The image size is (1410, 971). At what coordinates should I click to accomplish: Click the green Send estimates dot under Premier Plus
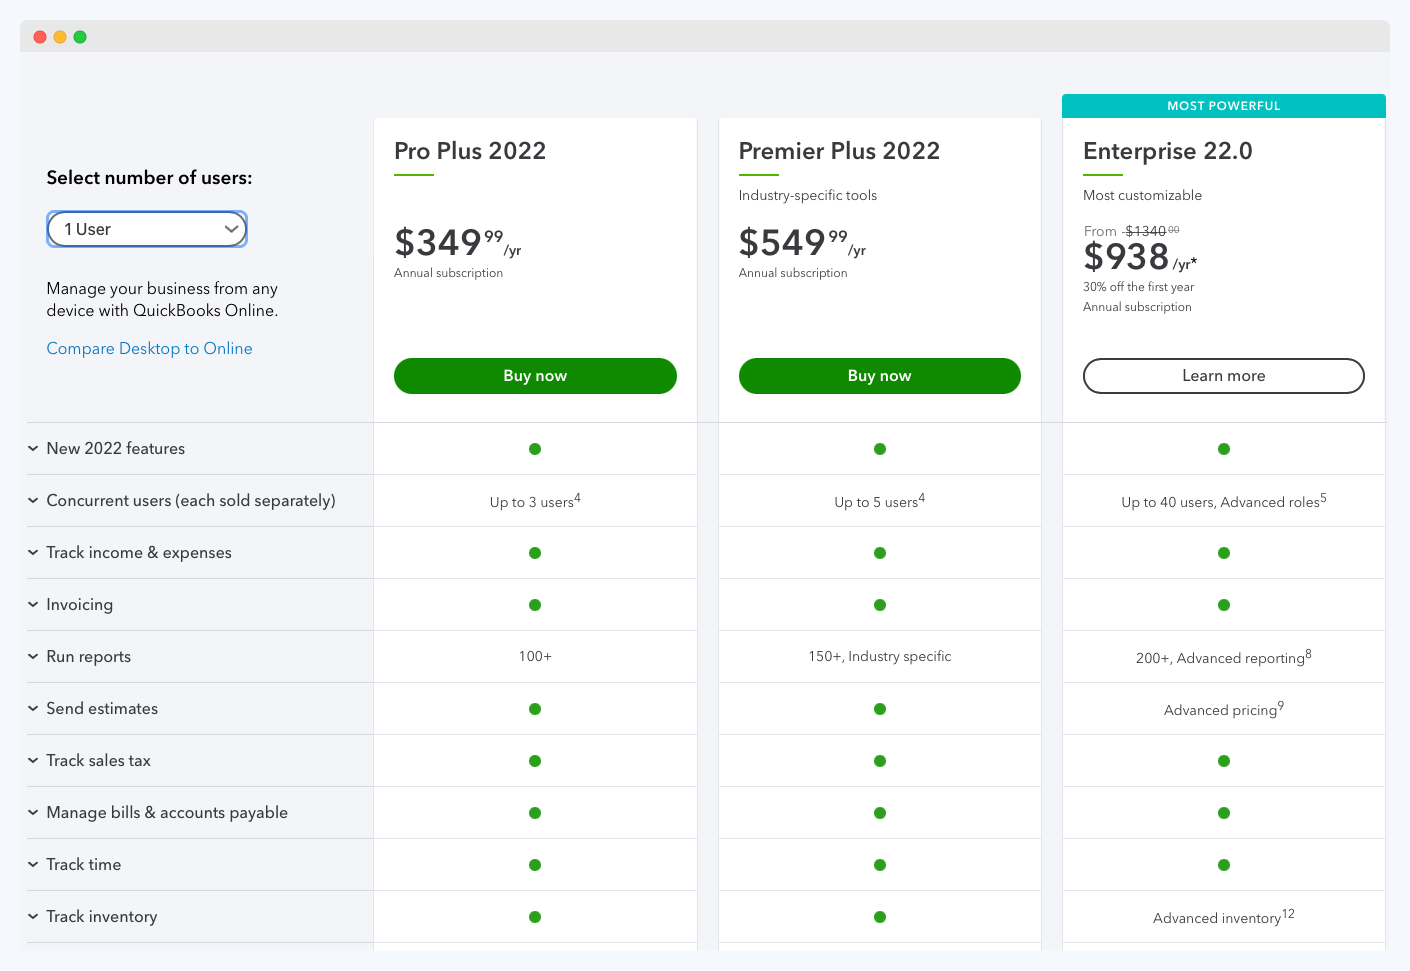click(879, 709)
